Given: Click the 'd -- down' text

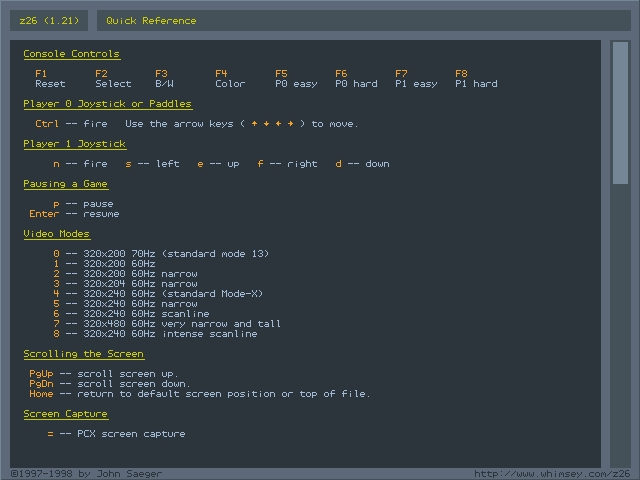Looking at the screenshot, I should [362, 164].
